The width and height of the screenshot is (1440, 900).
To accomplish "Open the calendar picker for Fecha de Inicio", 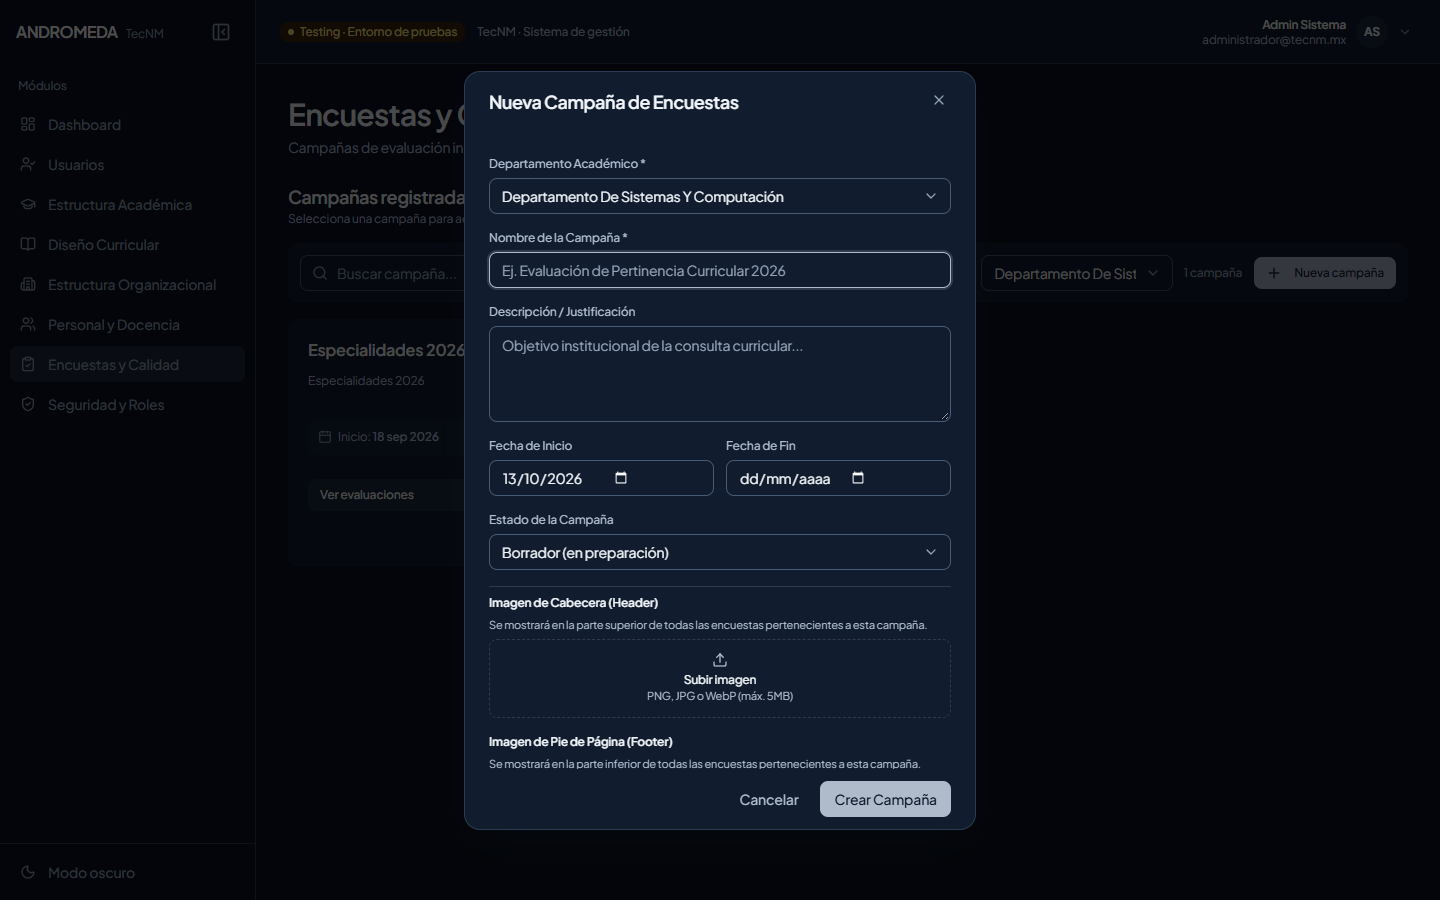I will [x=621, y=478].
